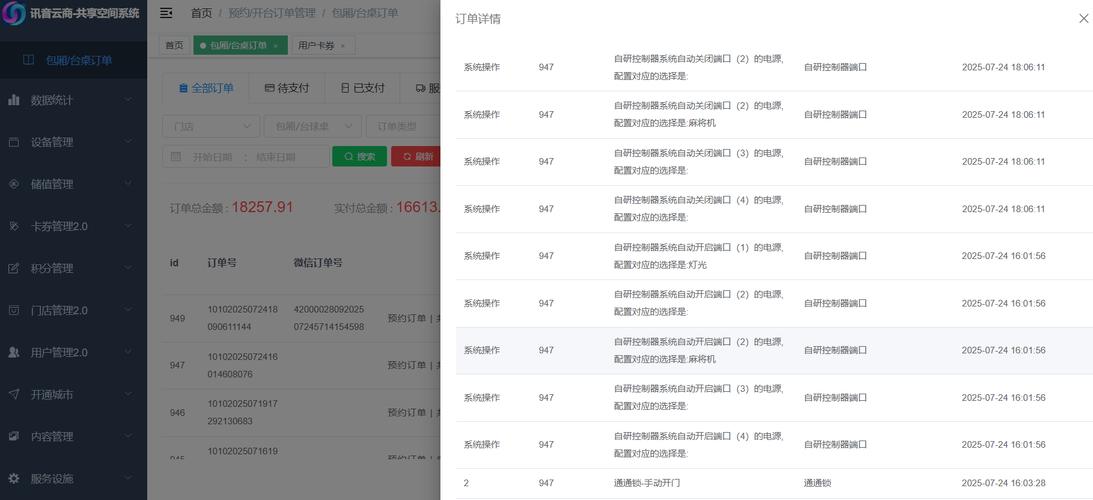Viewport: 1093px width, 500px height.
Task: Click the book icon beside 包厢/台桌订单
Action: tap(28, 61)
